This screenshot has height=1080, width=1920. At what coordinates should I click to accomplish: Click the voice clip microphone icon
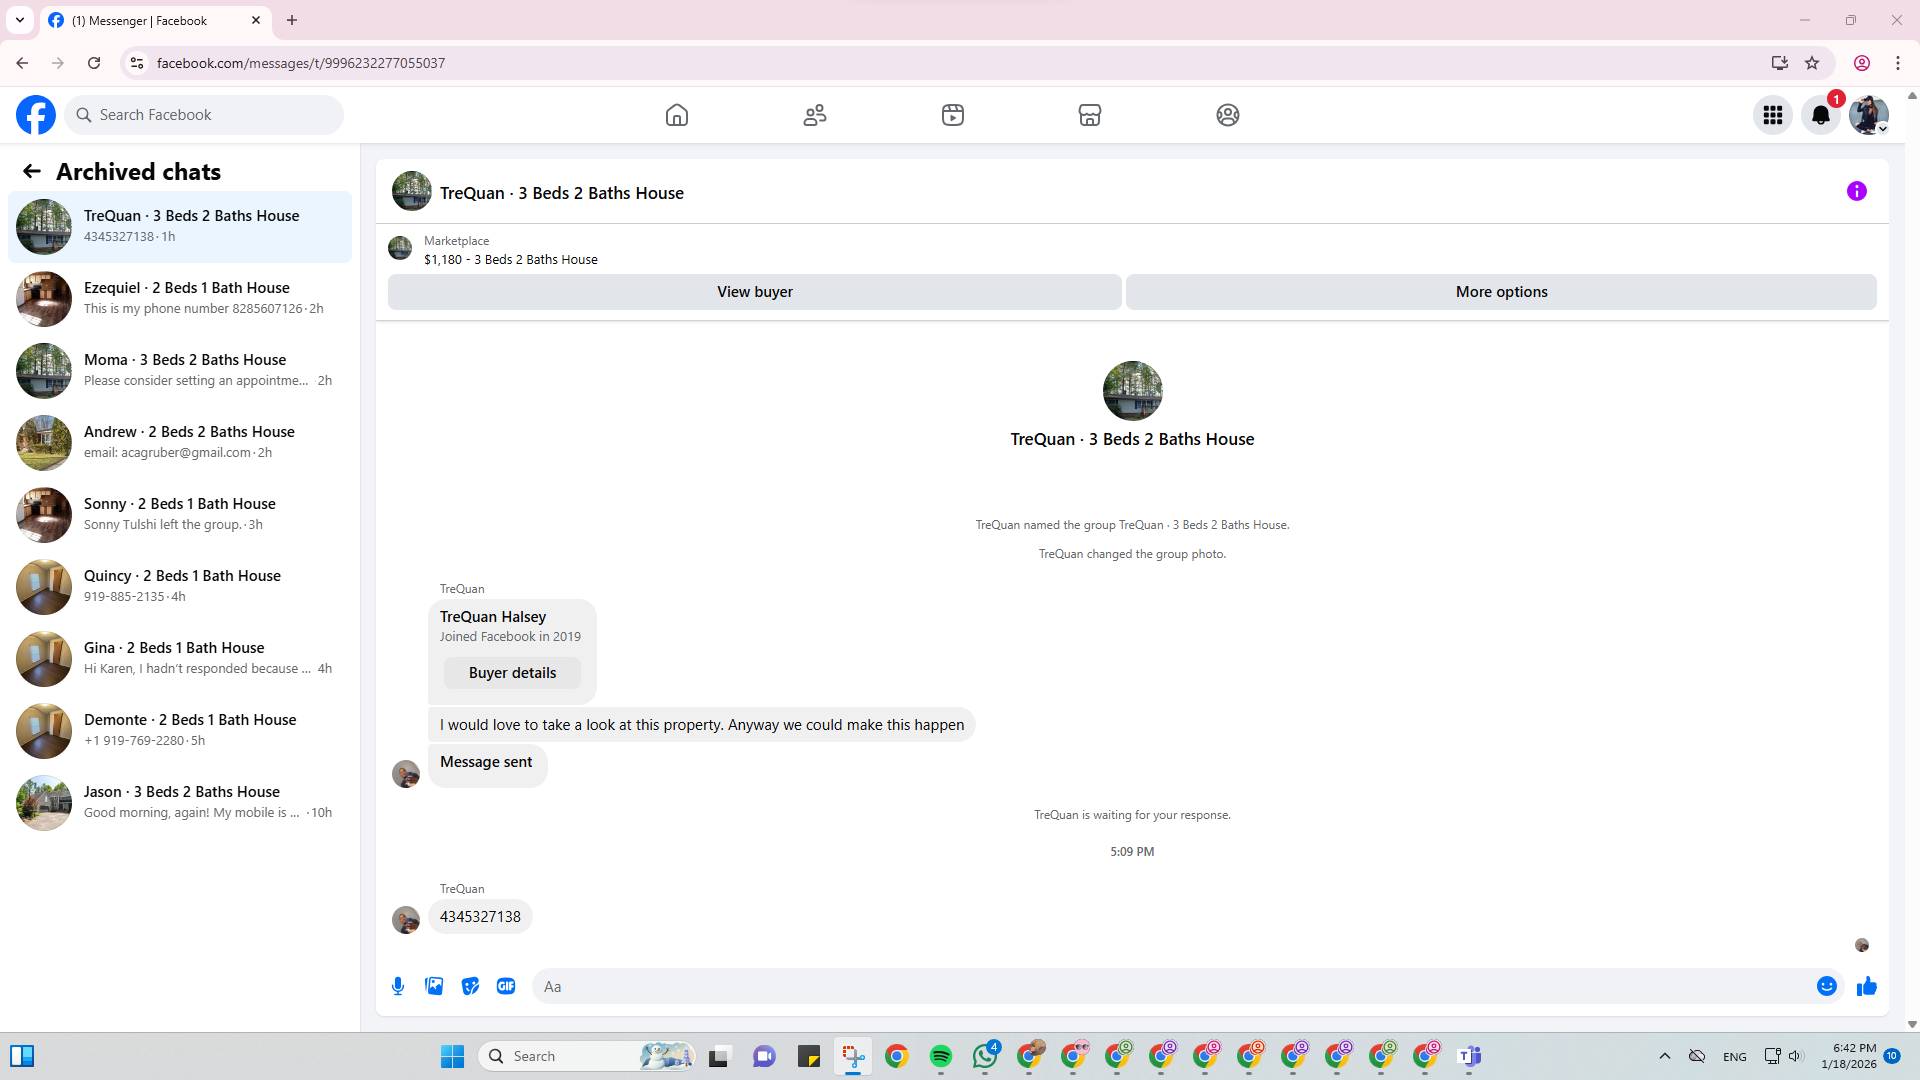pos(398,986)
